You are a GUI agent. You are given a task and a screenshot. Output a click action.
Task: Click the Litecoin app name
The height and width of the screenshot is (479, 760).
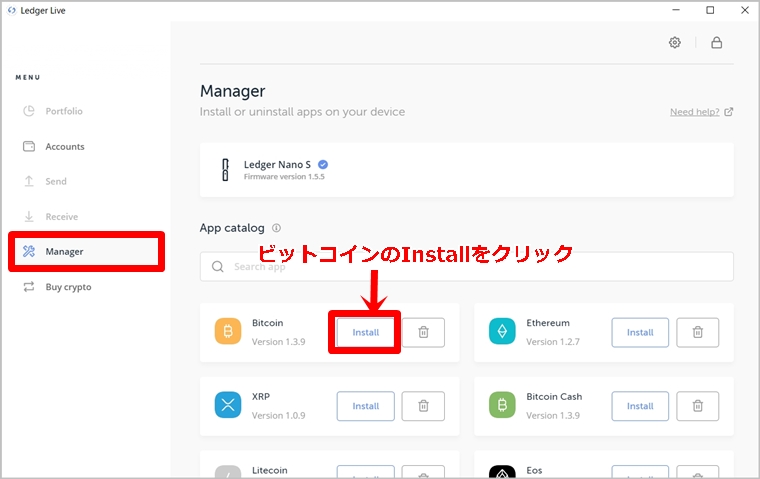[269, 470]
